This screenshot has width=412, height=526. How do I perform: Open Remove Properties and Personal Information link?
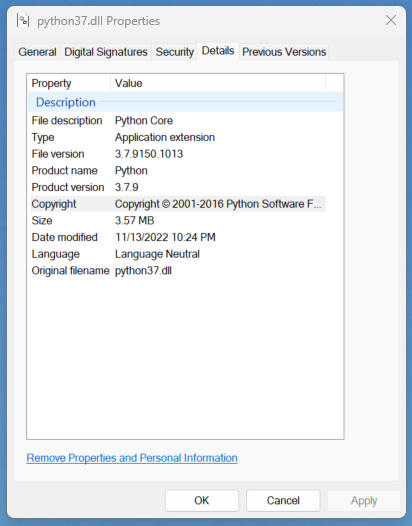point(132,458)
